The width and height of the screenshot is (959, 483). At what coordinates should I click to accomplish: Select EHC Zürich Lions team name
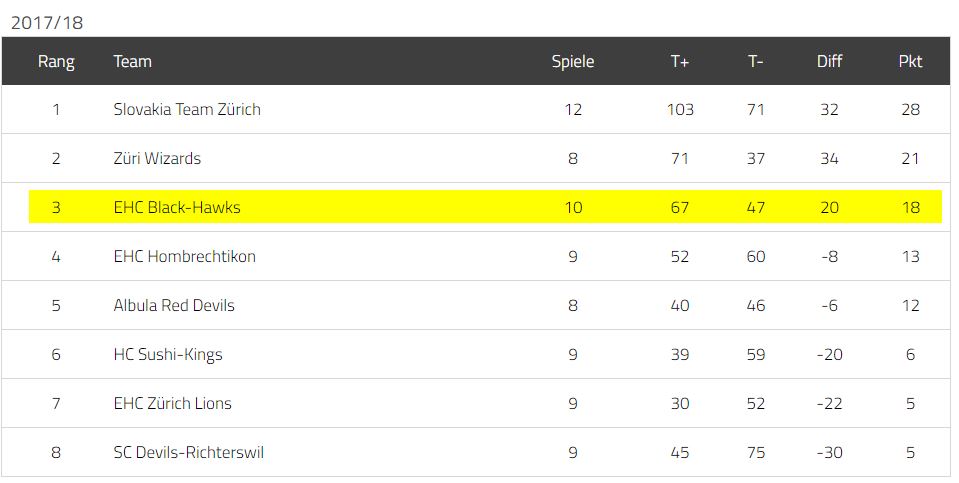[x=172, y=404]
